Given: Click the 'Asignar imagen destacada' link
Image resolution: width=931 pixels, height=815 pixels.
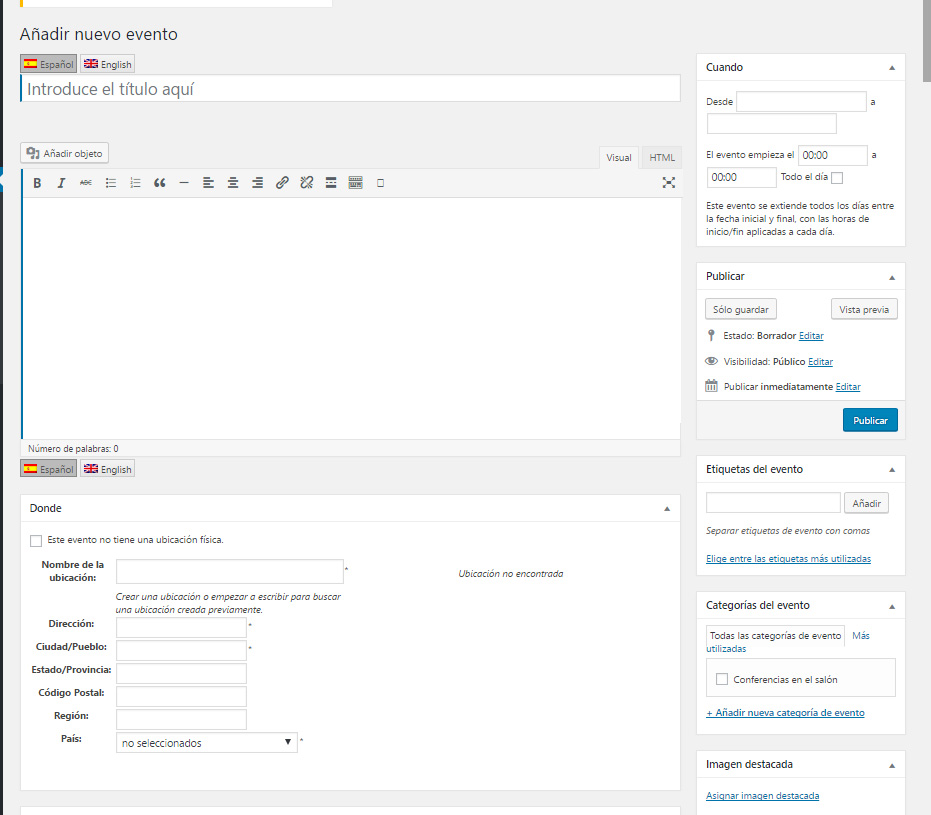Looking at the screenshot, I should tap(762, 796).
